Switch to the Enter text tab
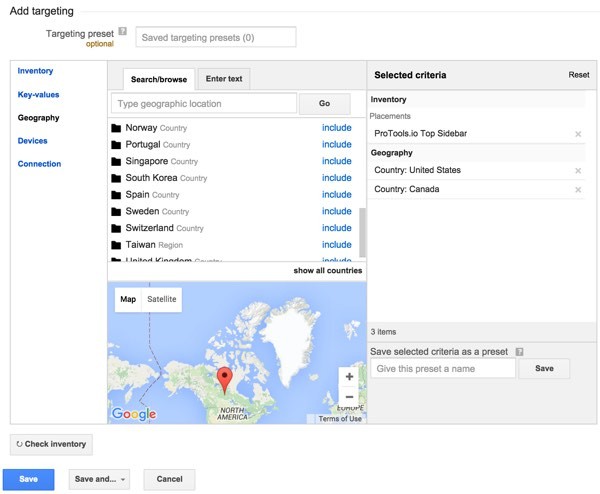Image resolution: width=600 pixels, height=494 pixels. [x=223, y=79]
